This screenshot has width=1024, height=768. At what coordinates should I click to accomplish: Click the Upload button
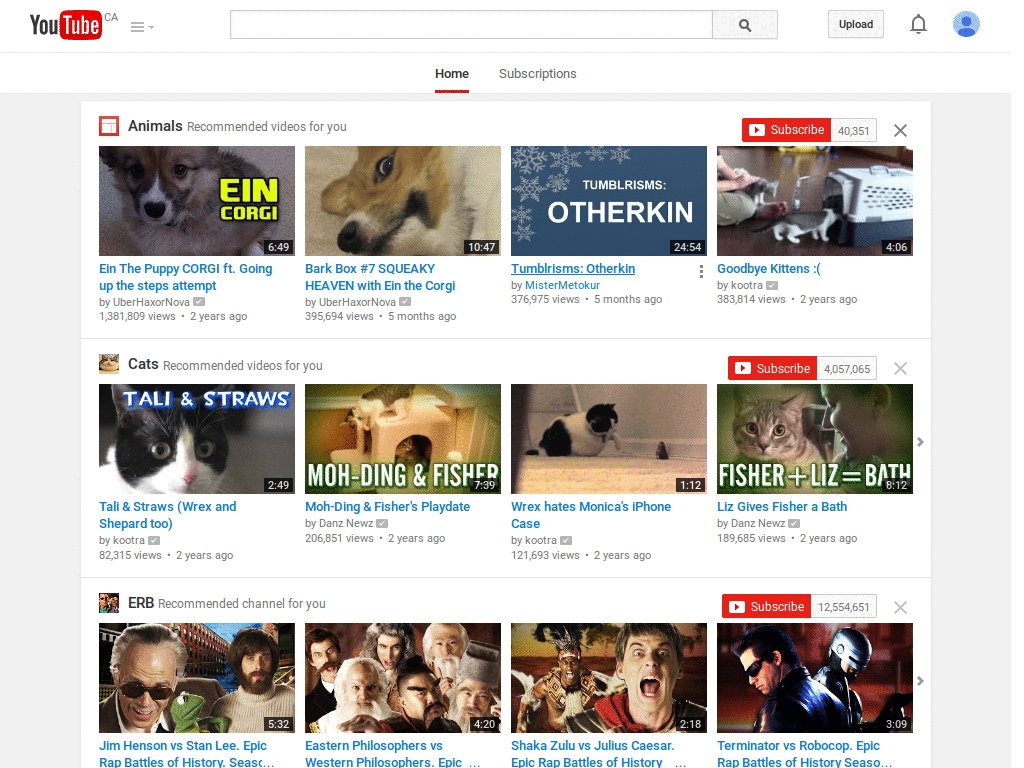pyautogui.click(x=856, y=24)
